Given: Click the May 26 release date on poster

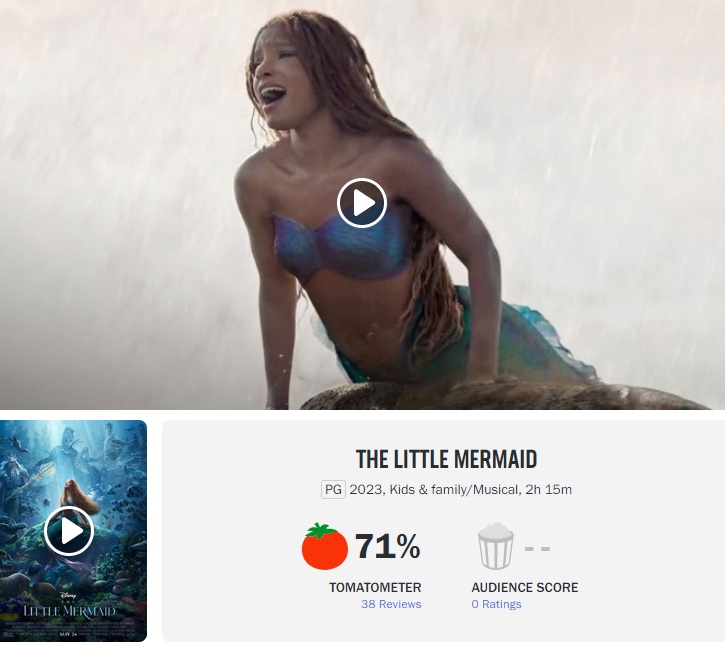Looking at the screenshot, I should [68, 634].
